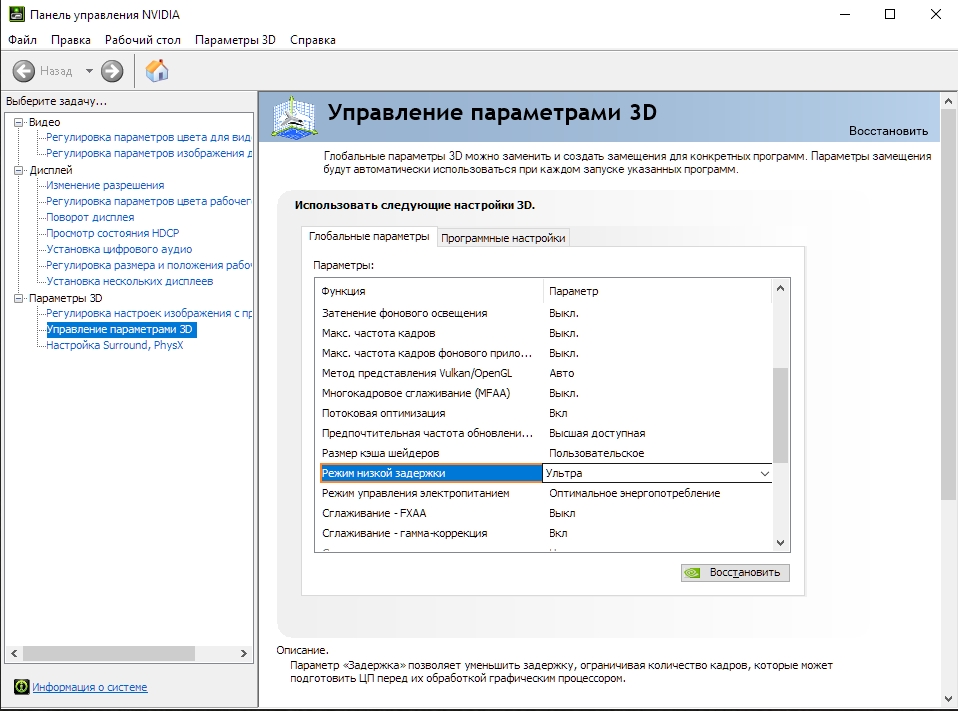958x711 pixels.
Task: Select Режим управления электропитанием row
Action: pyautogui.click(x=544, y=493)
